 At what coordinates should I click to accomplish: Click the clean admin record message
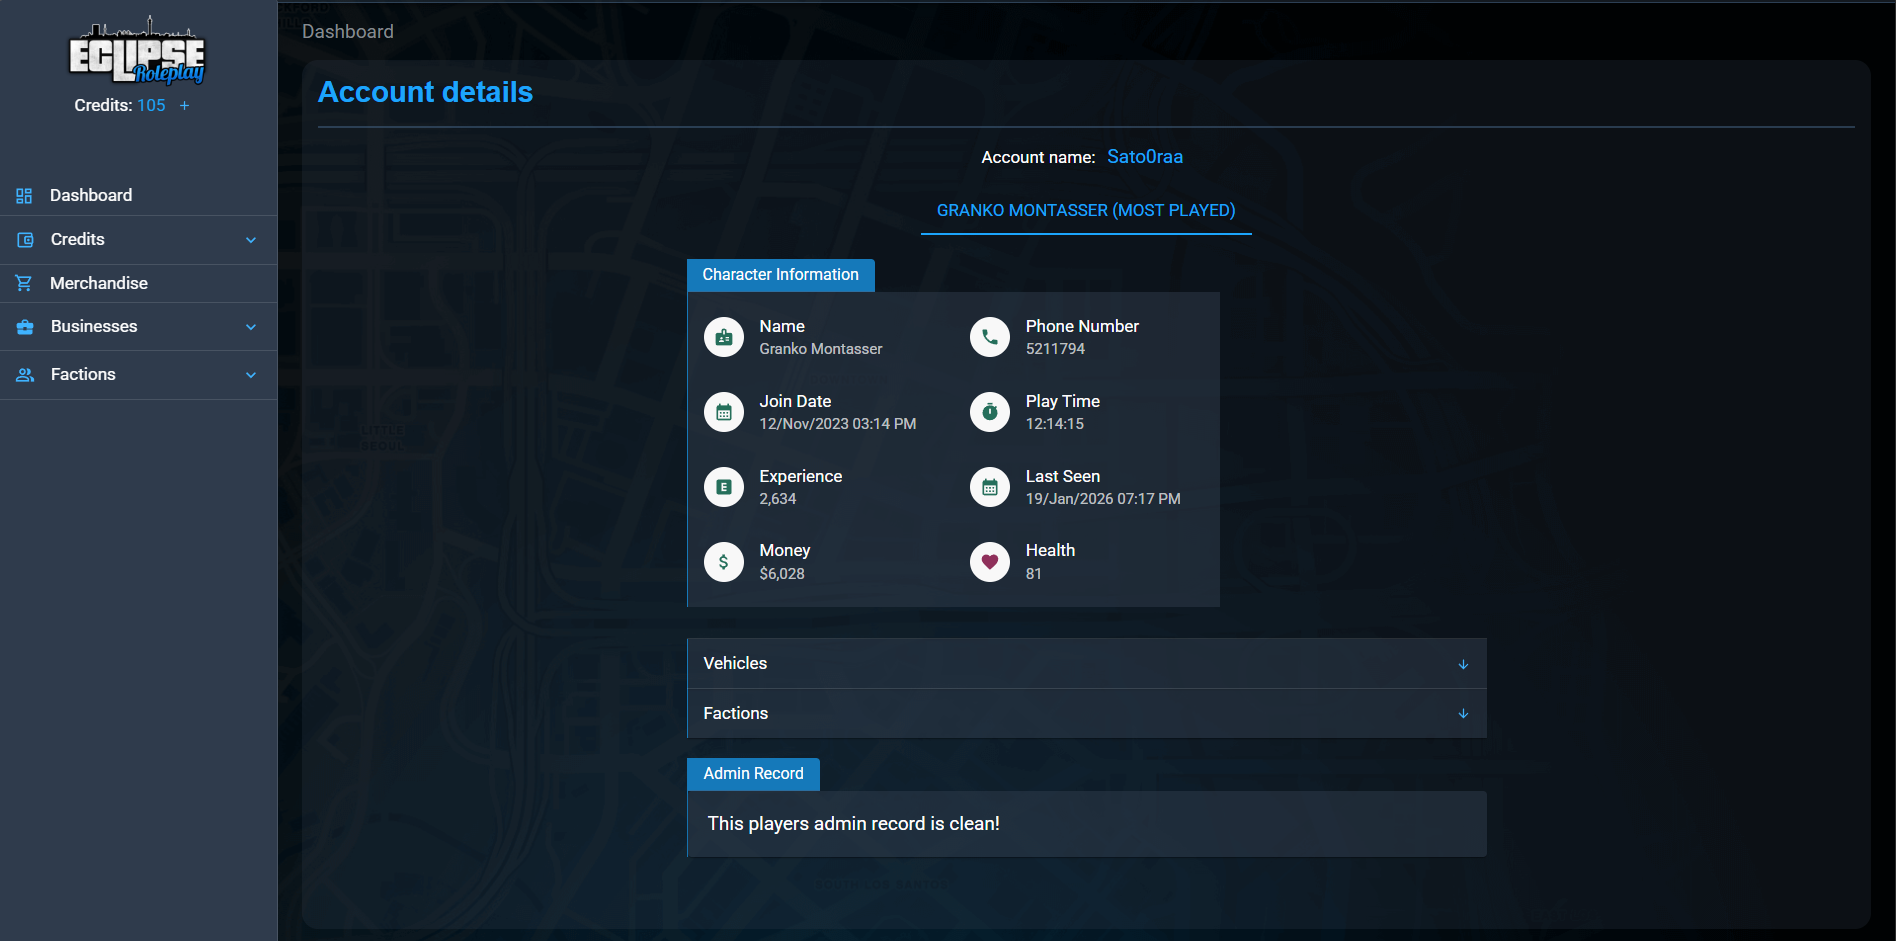click(x=854, y=824)
